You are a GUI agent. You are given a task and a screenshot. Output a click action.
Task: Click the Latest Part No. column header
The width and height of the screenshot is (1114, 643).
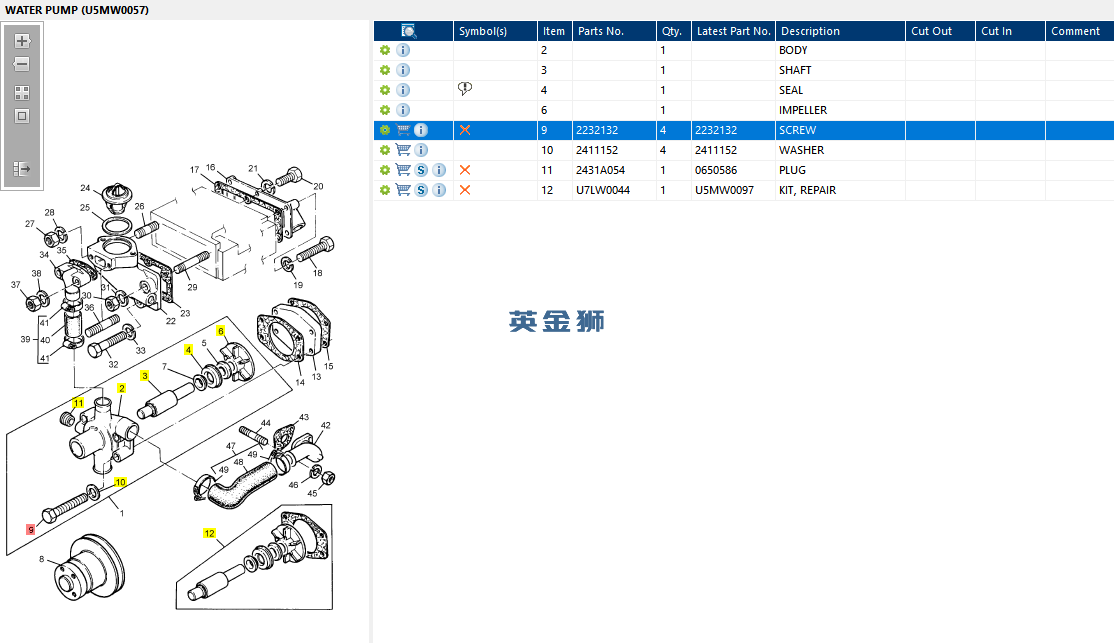pos(733,31)
